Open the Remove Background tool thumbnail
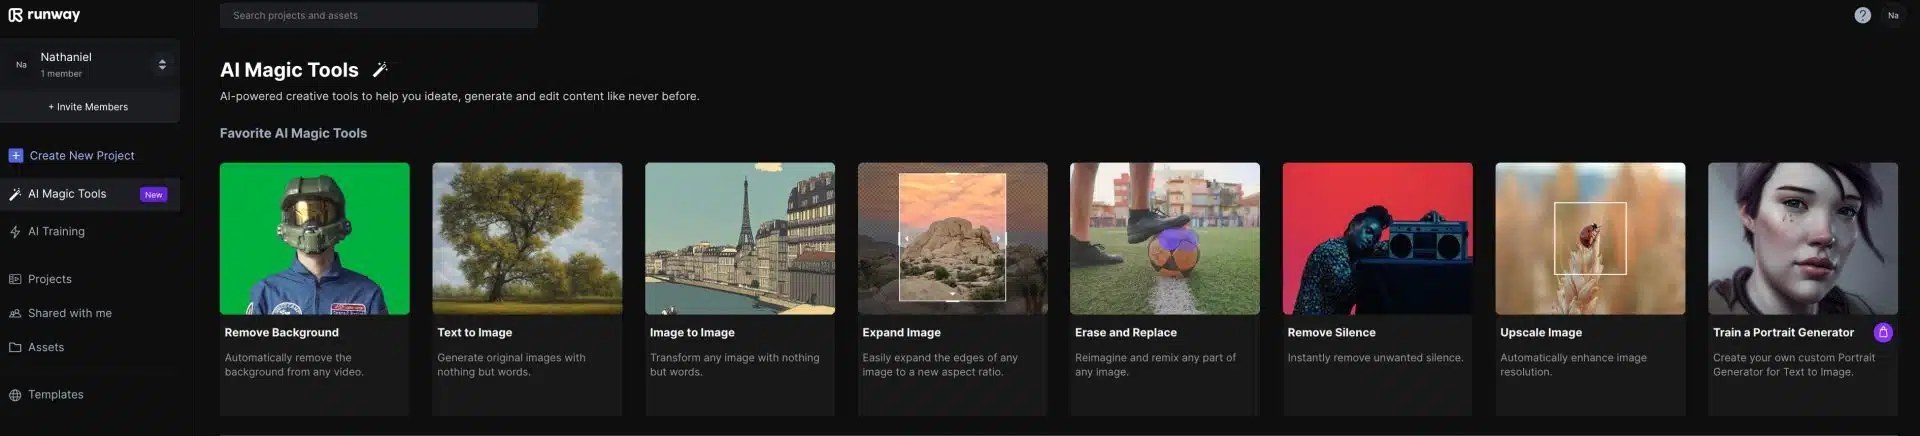The width and height of the screenshot is (1920, 436). [x=315, y=238]
